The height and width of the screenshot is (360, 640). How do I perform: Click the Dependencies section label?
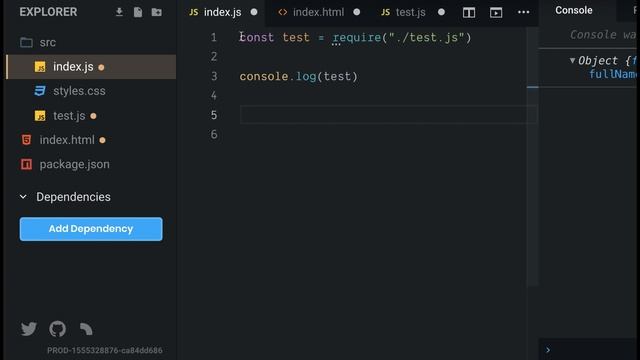[73, 197]
